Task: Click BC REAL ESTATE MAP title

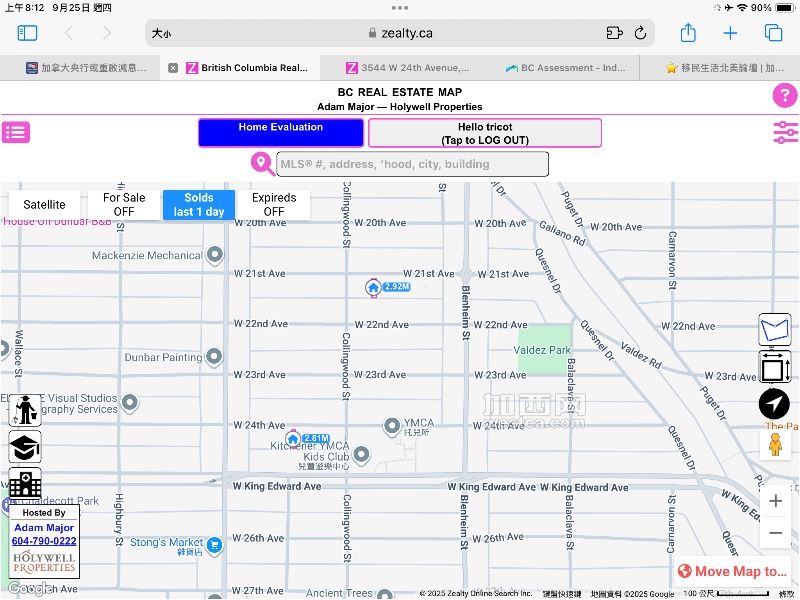Action: (x=399, y=92)
